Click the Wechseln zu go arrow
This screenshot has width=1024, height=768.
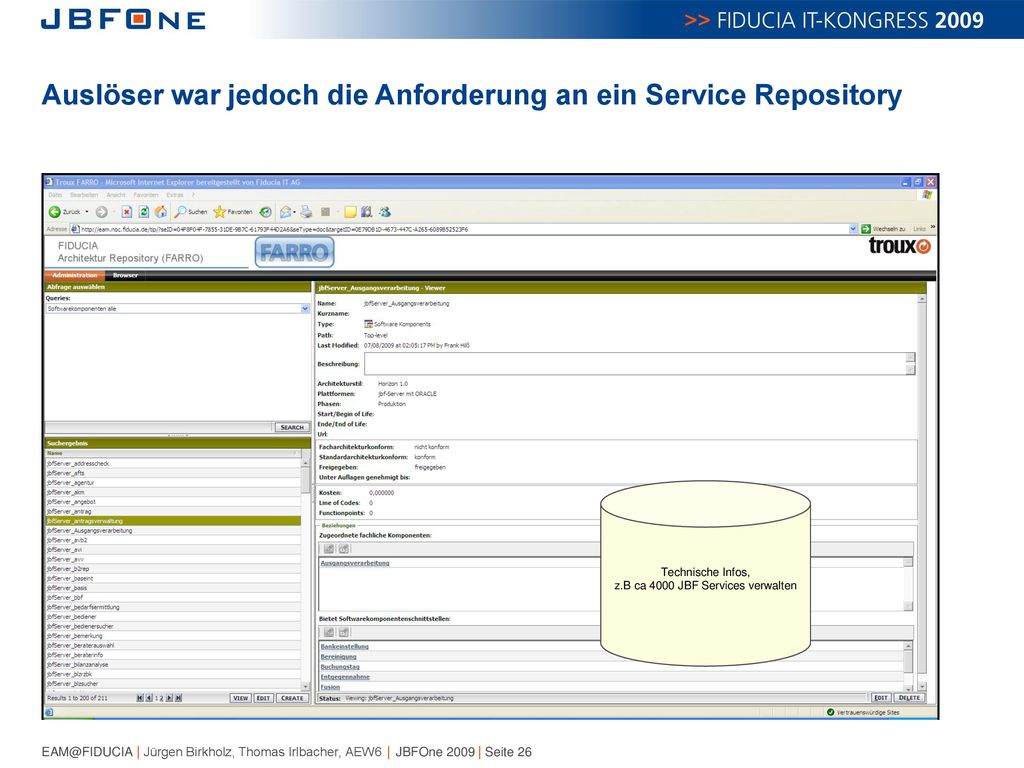pyautogui.click(x=866, y=229)
